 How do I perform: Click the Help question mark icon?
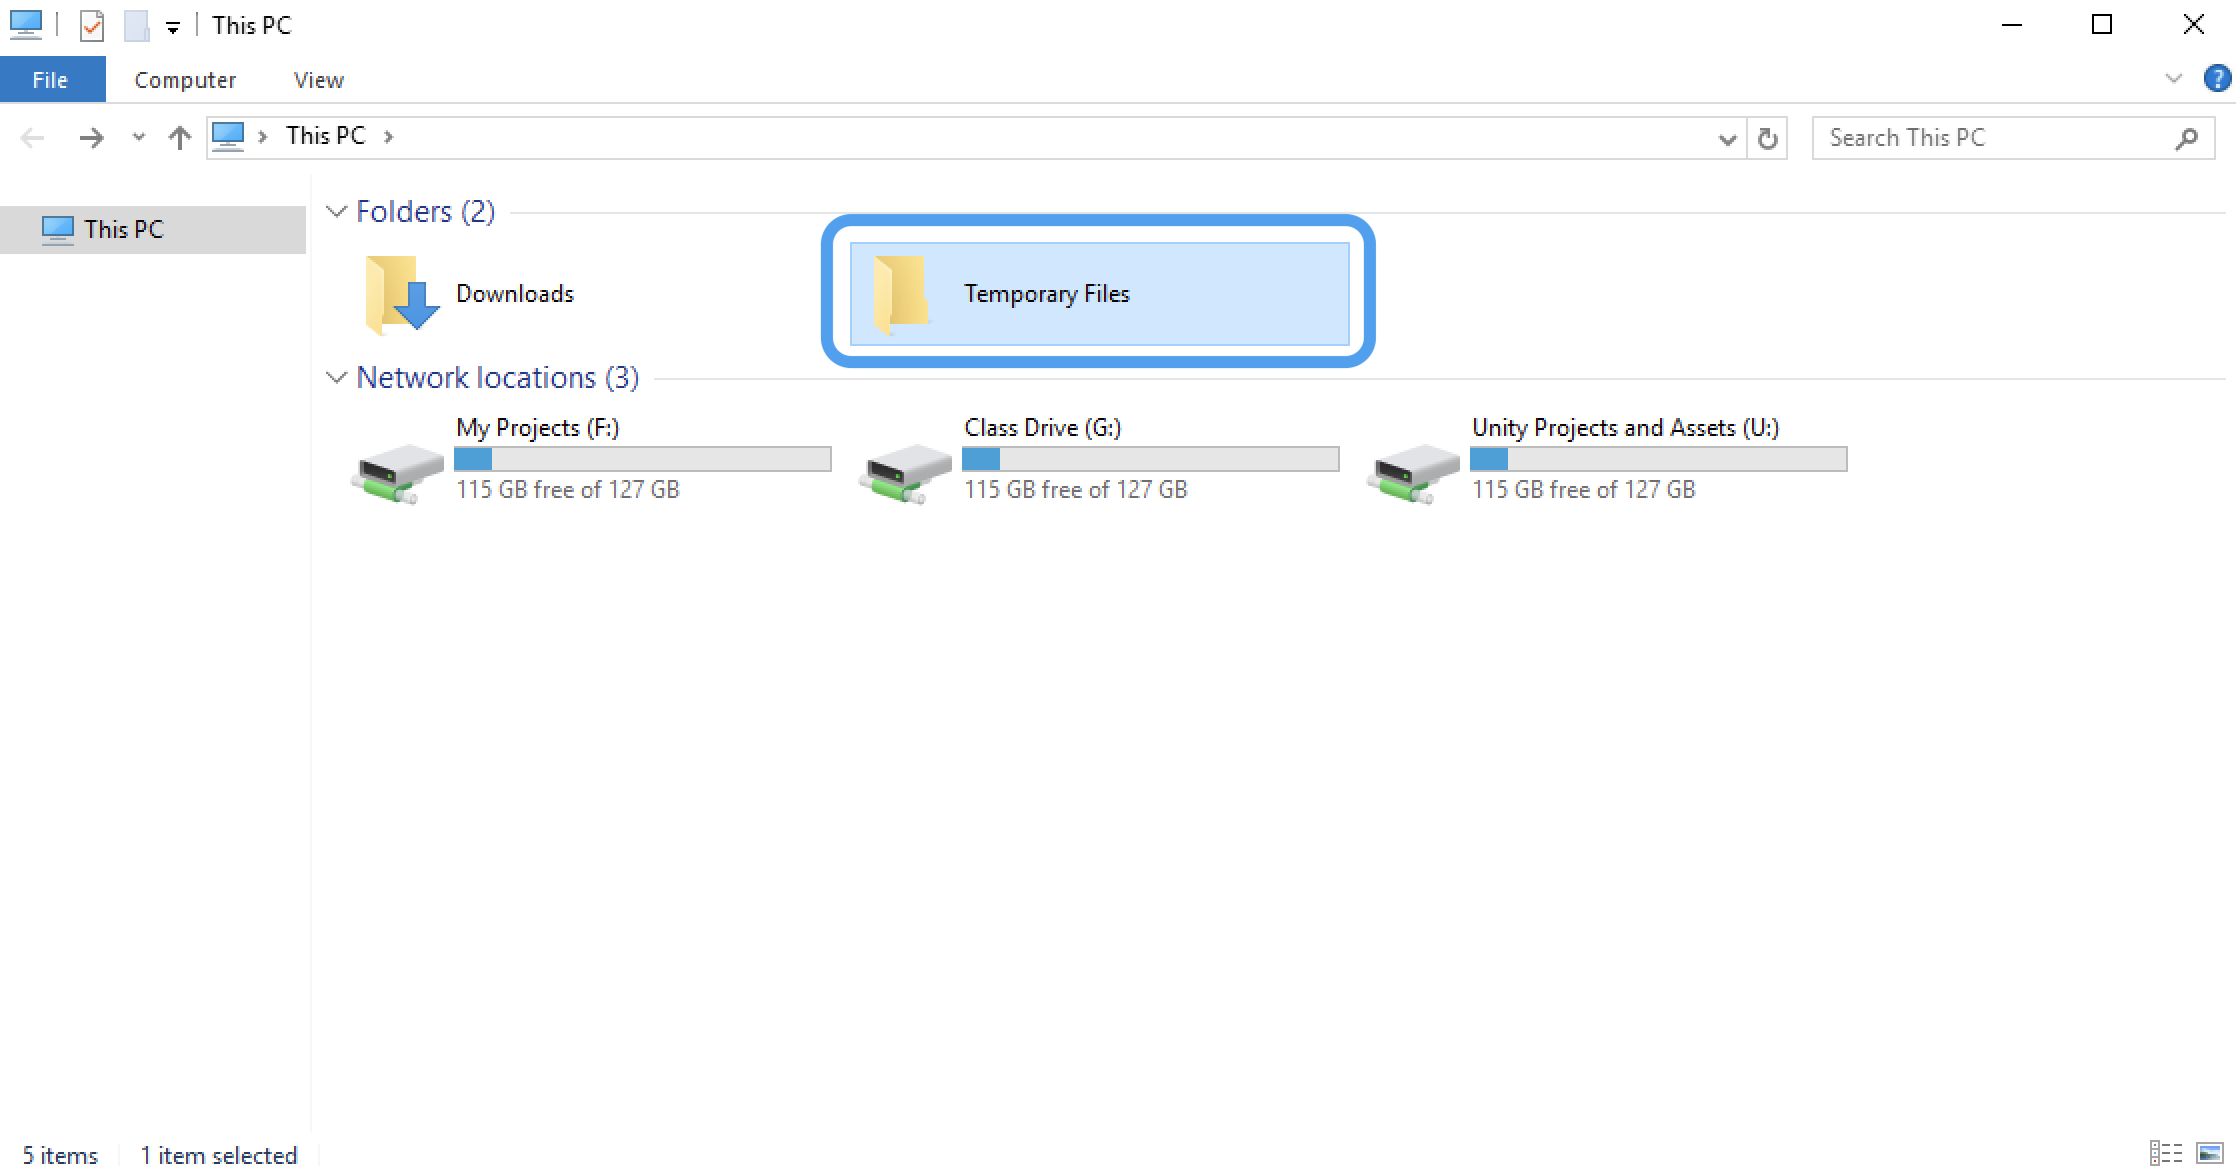pos(2216,78)
